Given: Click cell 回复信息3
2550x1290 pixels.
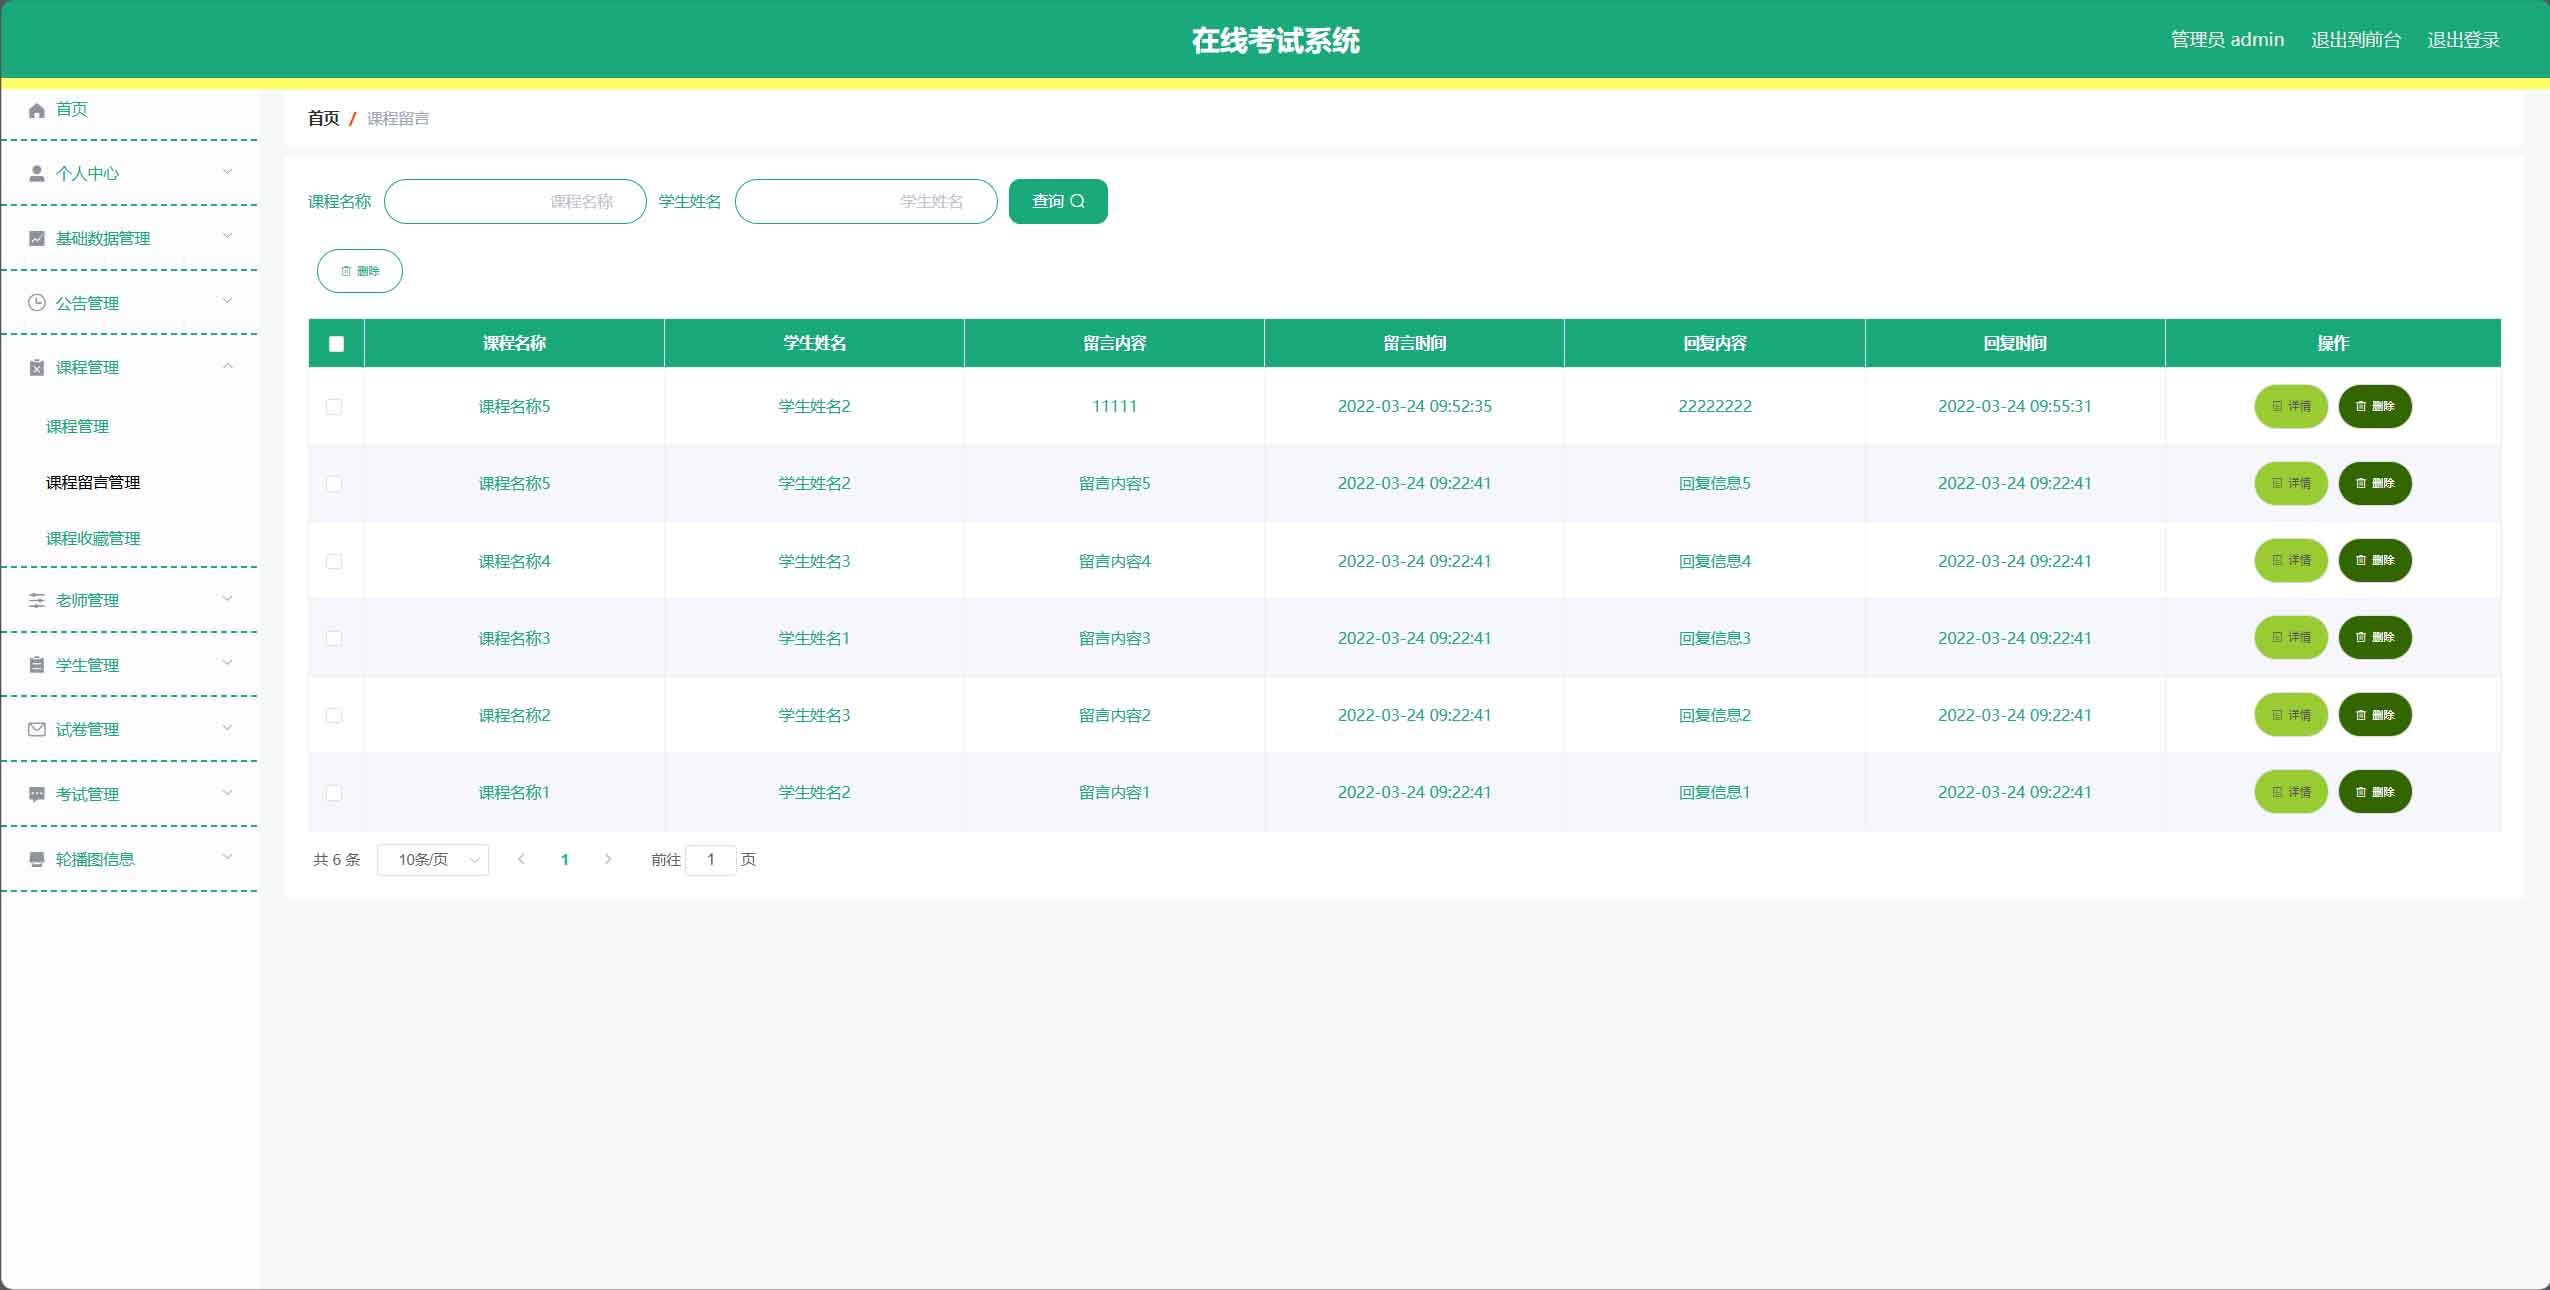Looking at the screenshot, I should pyautogui.click(x=1714, y=638).
